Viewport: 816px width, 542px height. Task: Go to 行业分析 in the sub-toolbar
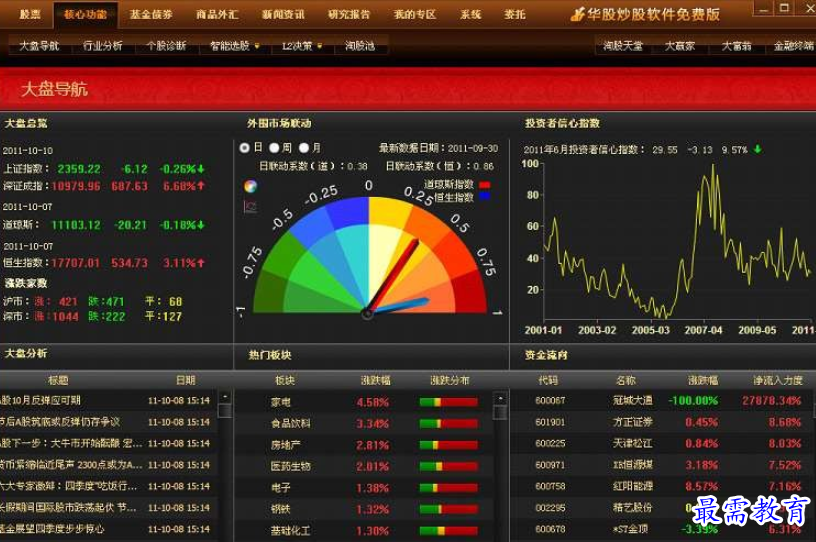pyautogui.click(x=103, y=46)
